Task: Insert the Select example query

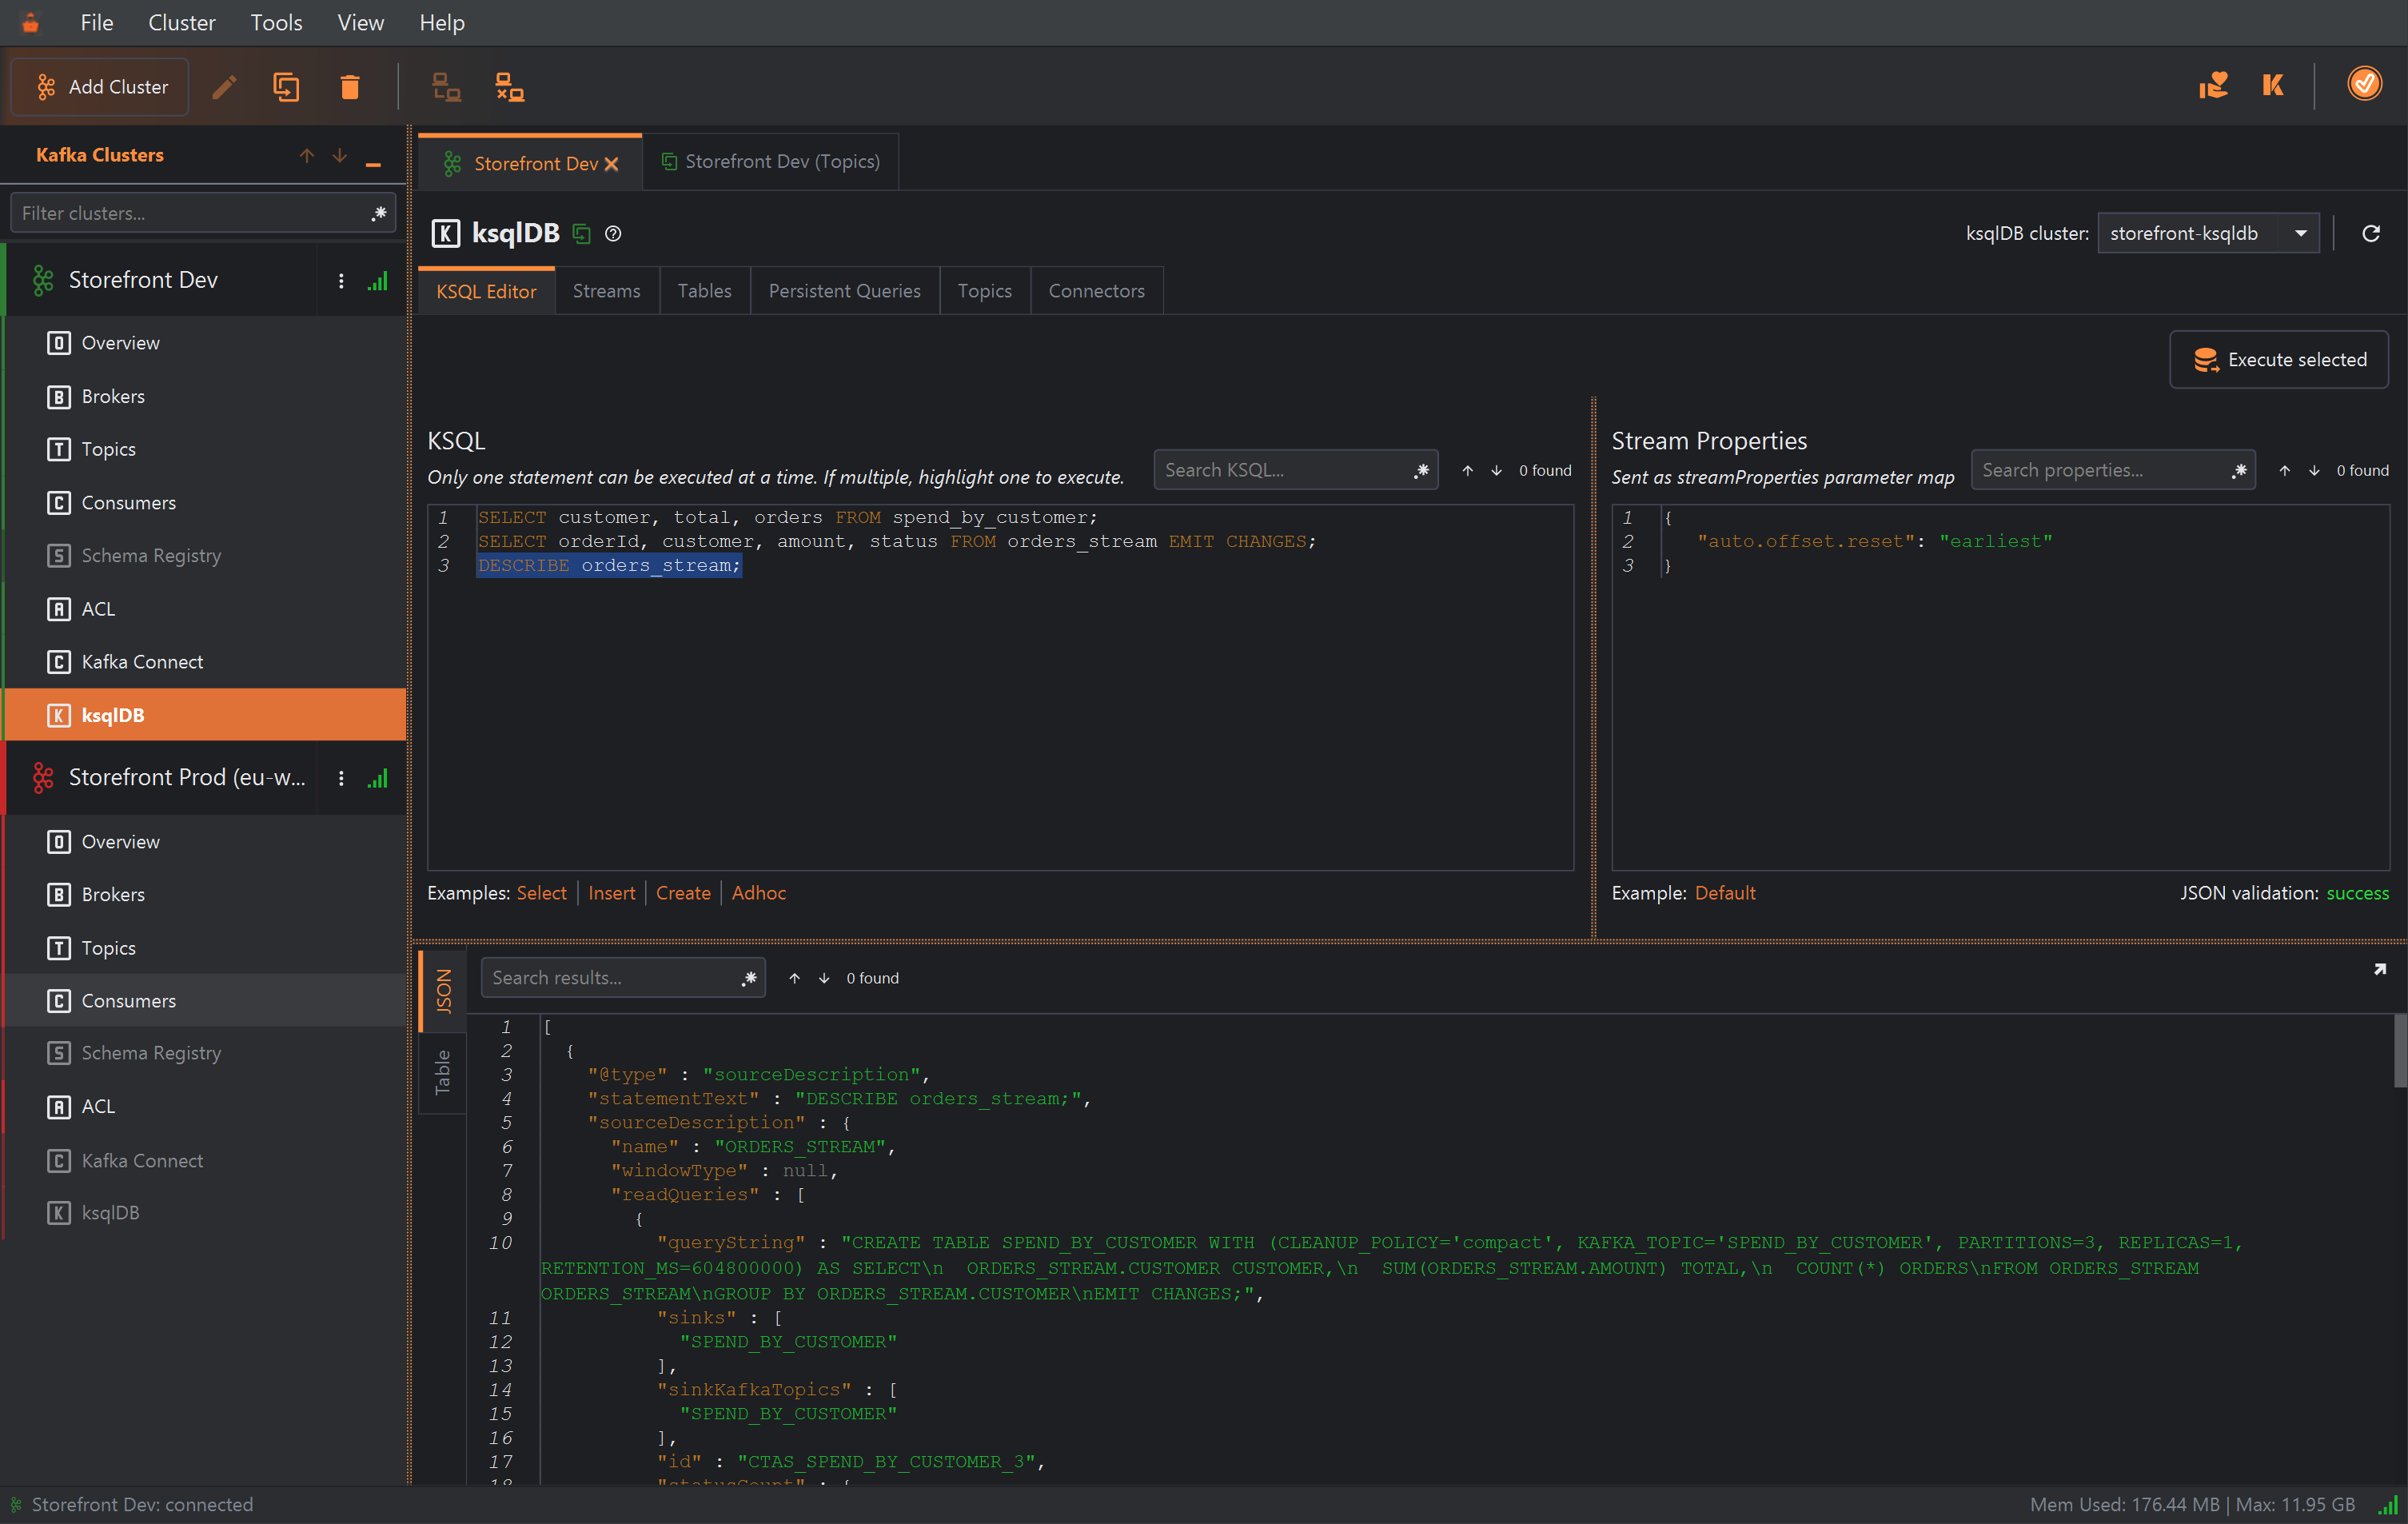Action: click(541, 893)
